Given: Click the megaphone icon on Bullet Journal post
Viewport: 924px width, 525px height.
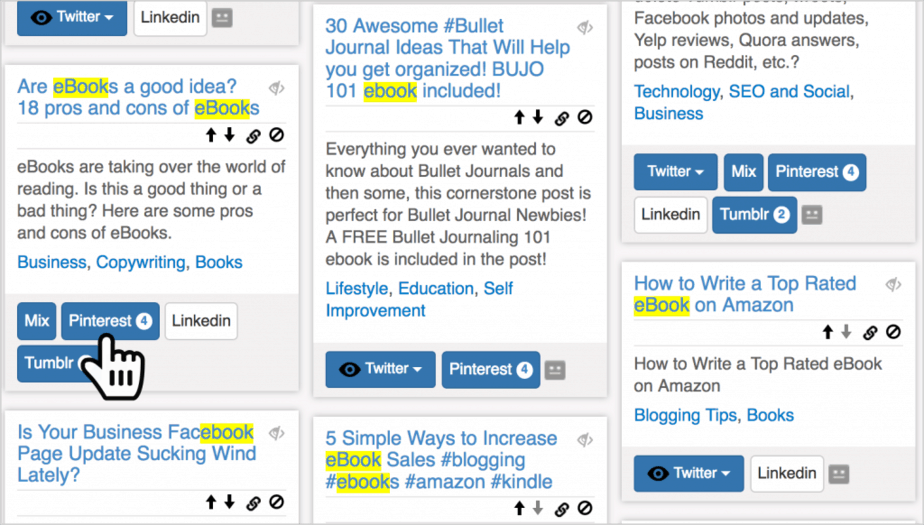Looking at the screenshot, I should [x=585, y=27].
